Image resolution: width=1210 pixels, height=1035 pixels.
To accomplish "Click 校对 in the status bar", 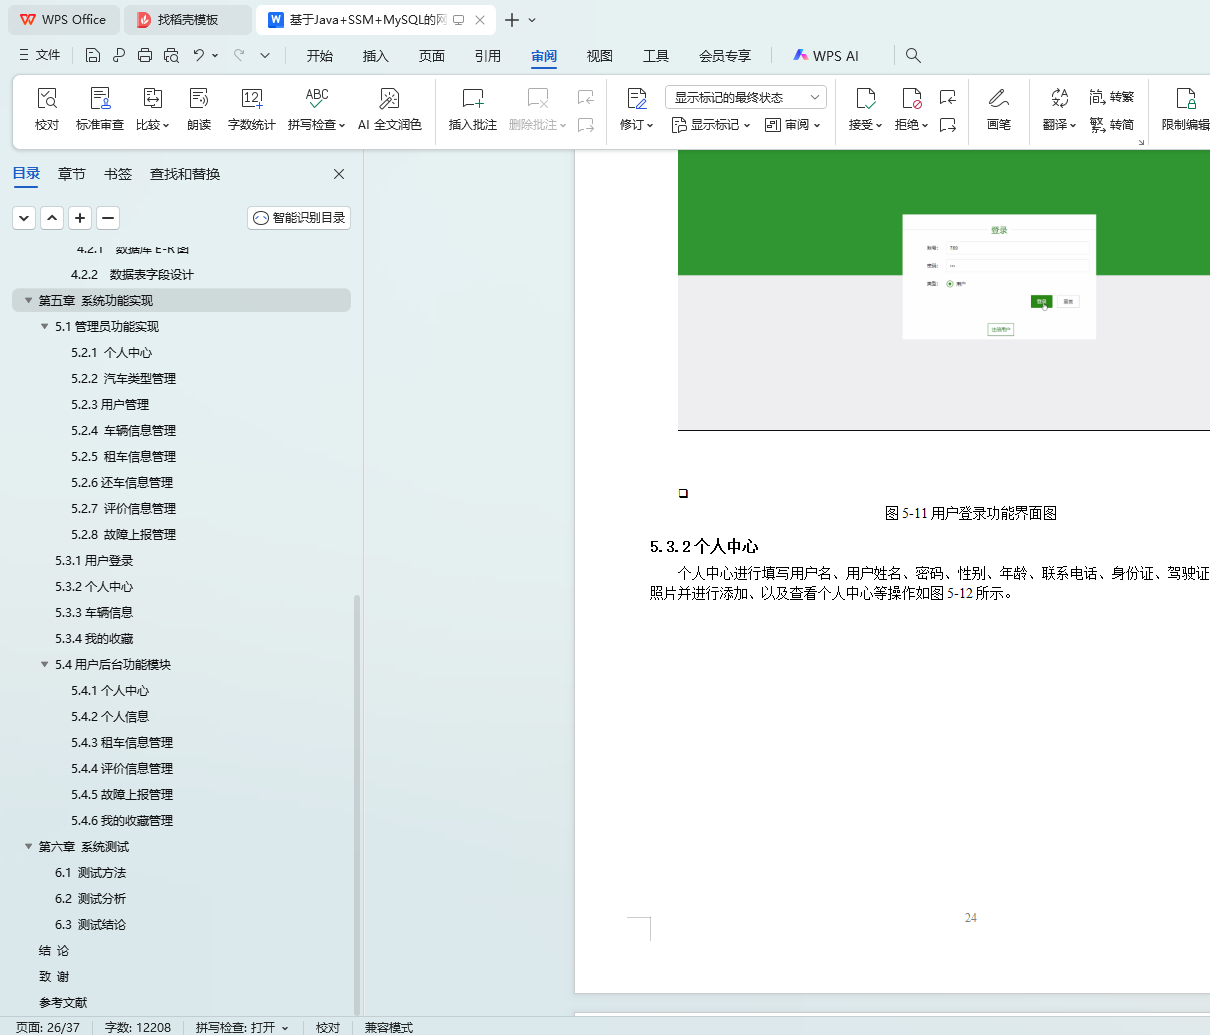I will point(328,1027).
